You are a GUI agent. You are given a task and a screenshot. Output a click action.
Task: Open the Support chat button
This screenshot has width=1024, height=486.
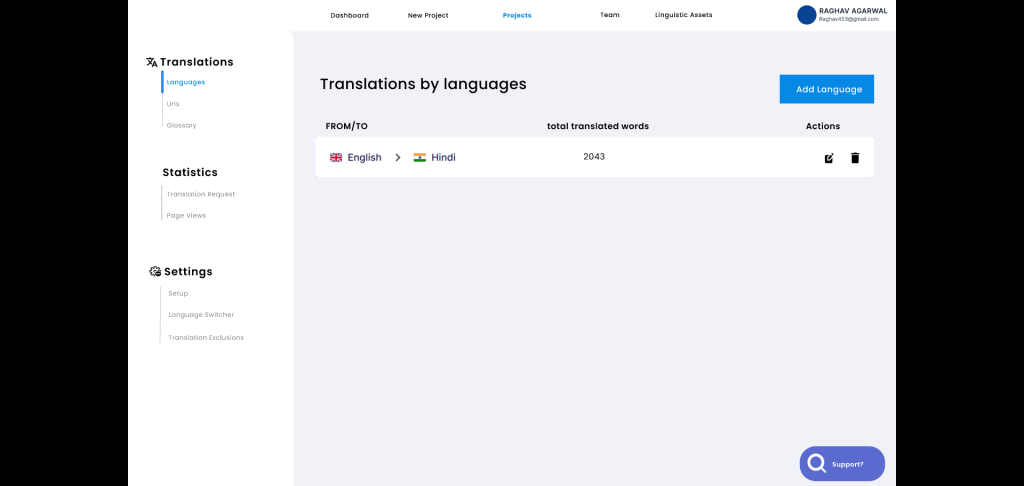point(842,464)
